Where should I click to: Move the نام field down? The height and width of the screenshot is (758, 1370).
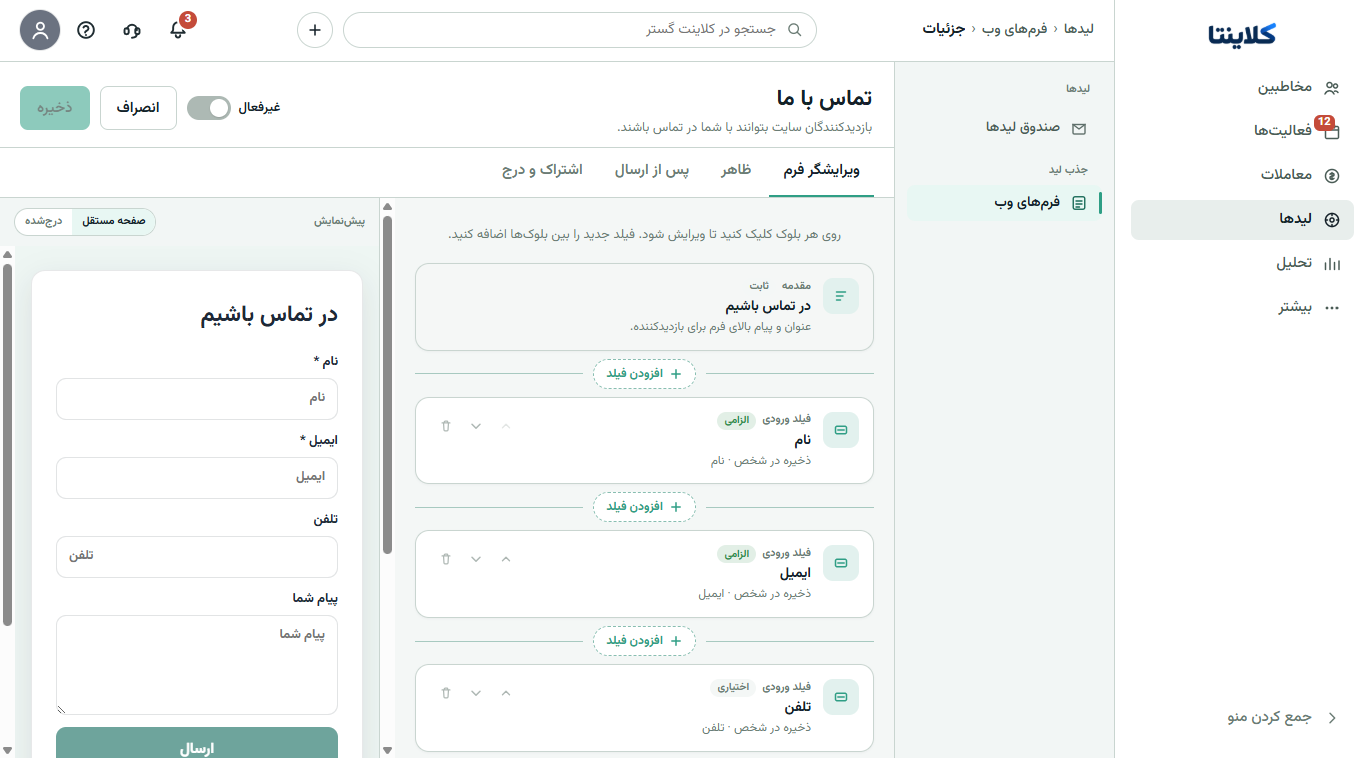pyautogui.click(x=476, y=426)
